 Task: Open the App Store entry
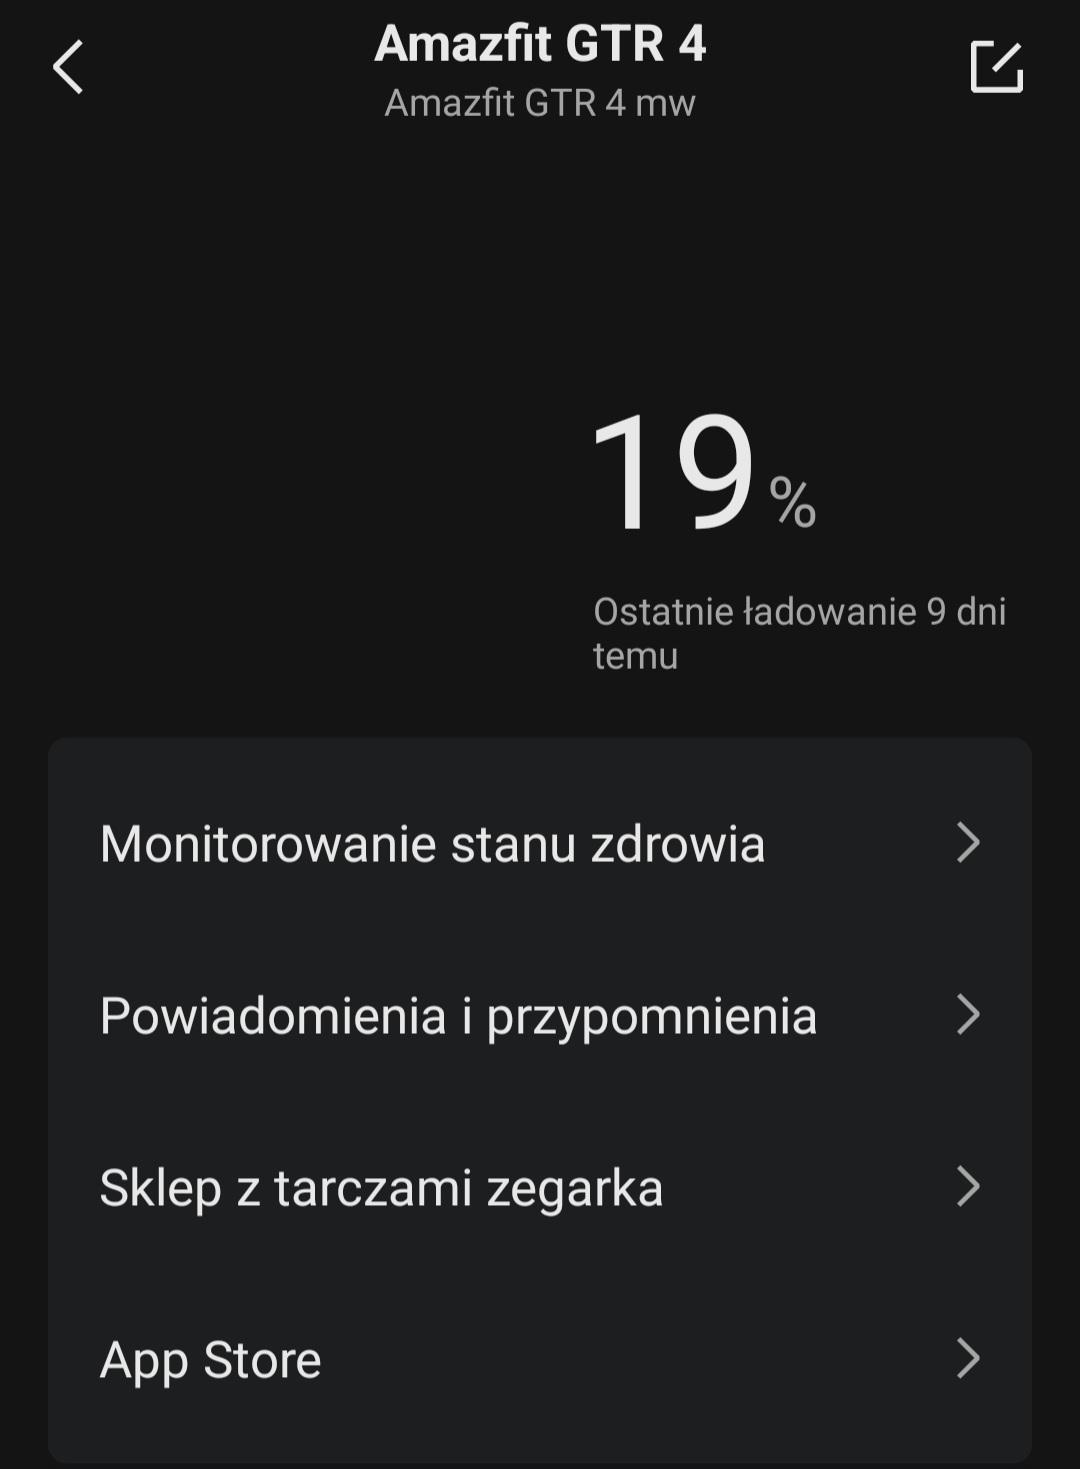[210, 1360]
